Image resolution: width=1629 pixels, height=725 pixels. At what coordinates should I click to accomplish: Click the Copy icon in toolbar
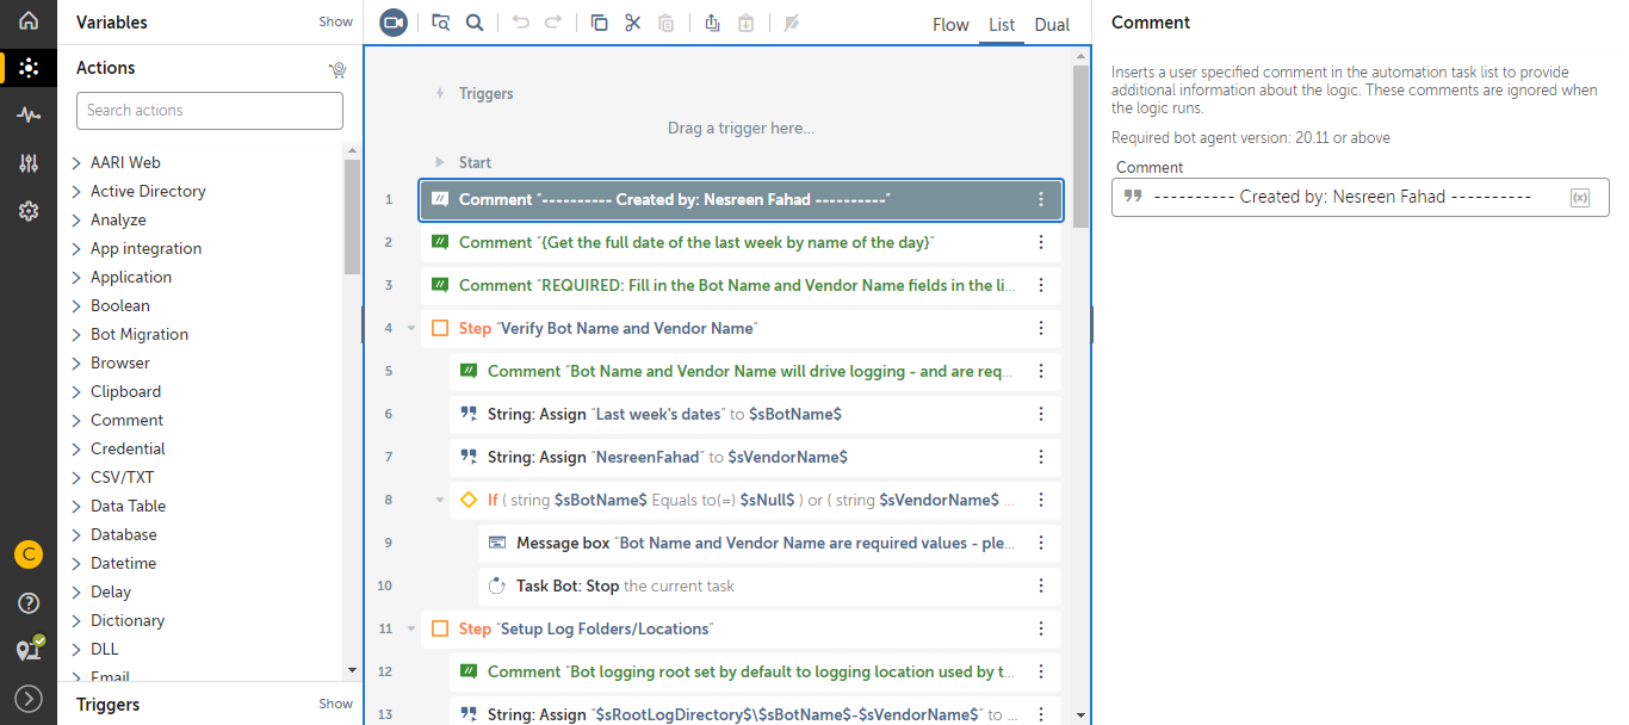coord(599,22)
